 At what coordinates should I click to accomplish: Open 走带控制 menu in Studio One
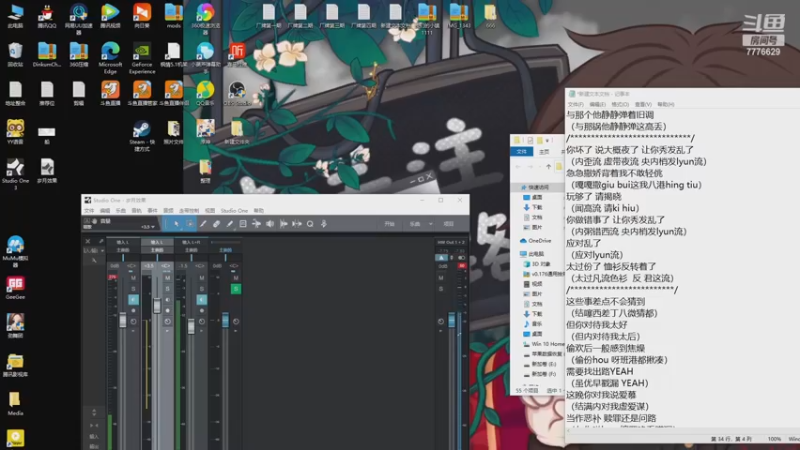[x=189, y=211]
